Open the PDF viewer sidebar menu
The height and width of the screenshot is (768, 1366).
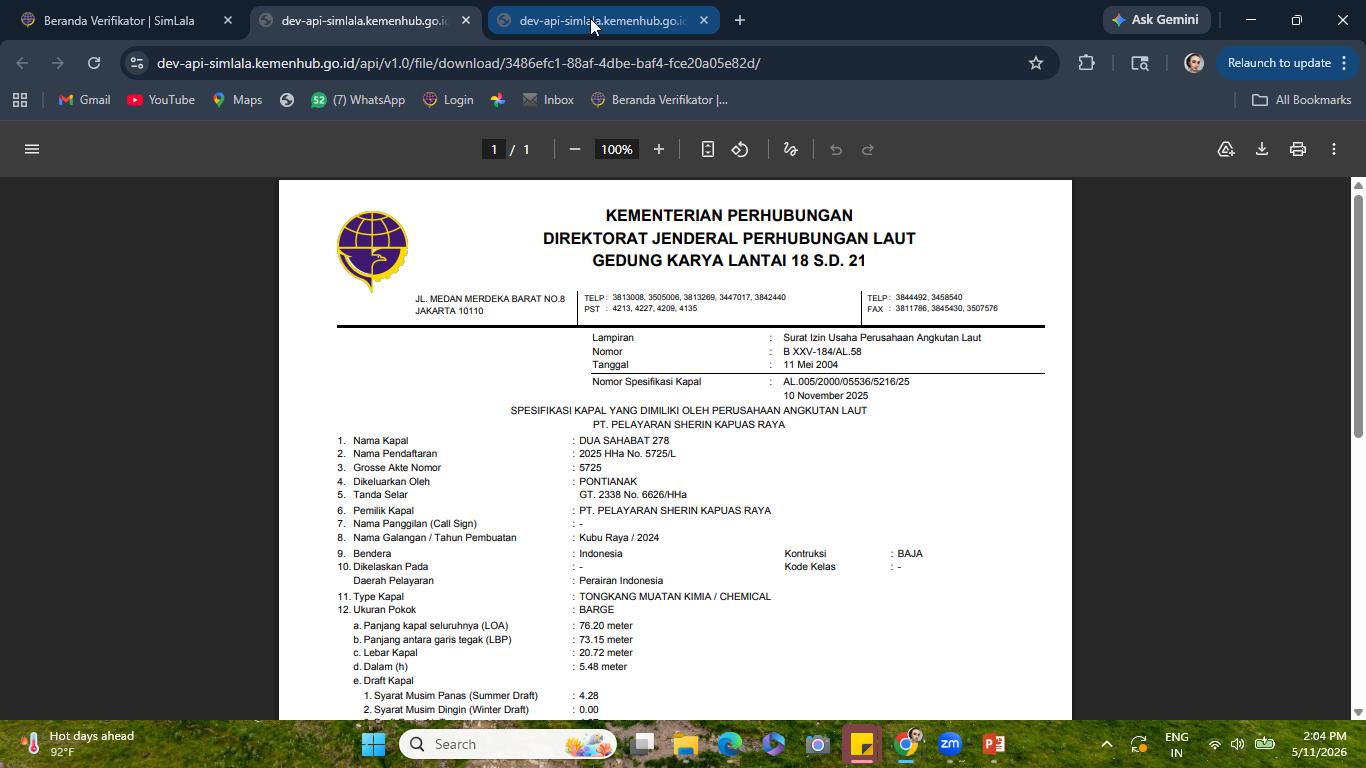[32, 149]
